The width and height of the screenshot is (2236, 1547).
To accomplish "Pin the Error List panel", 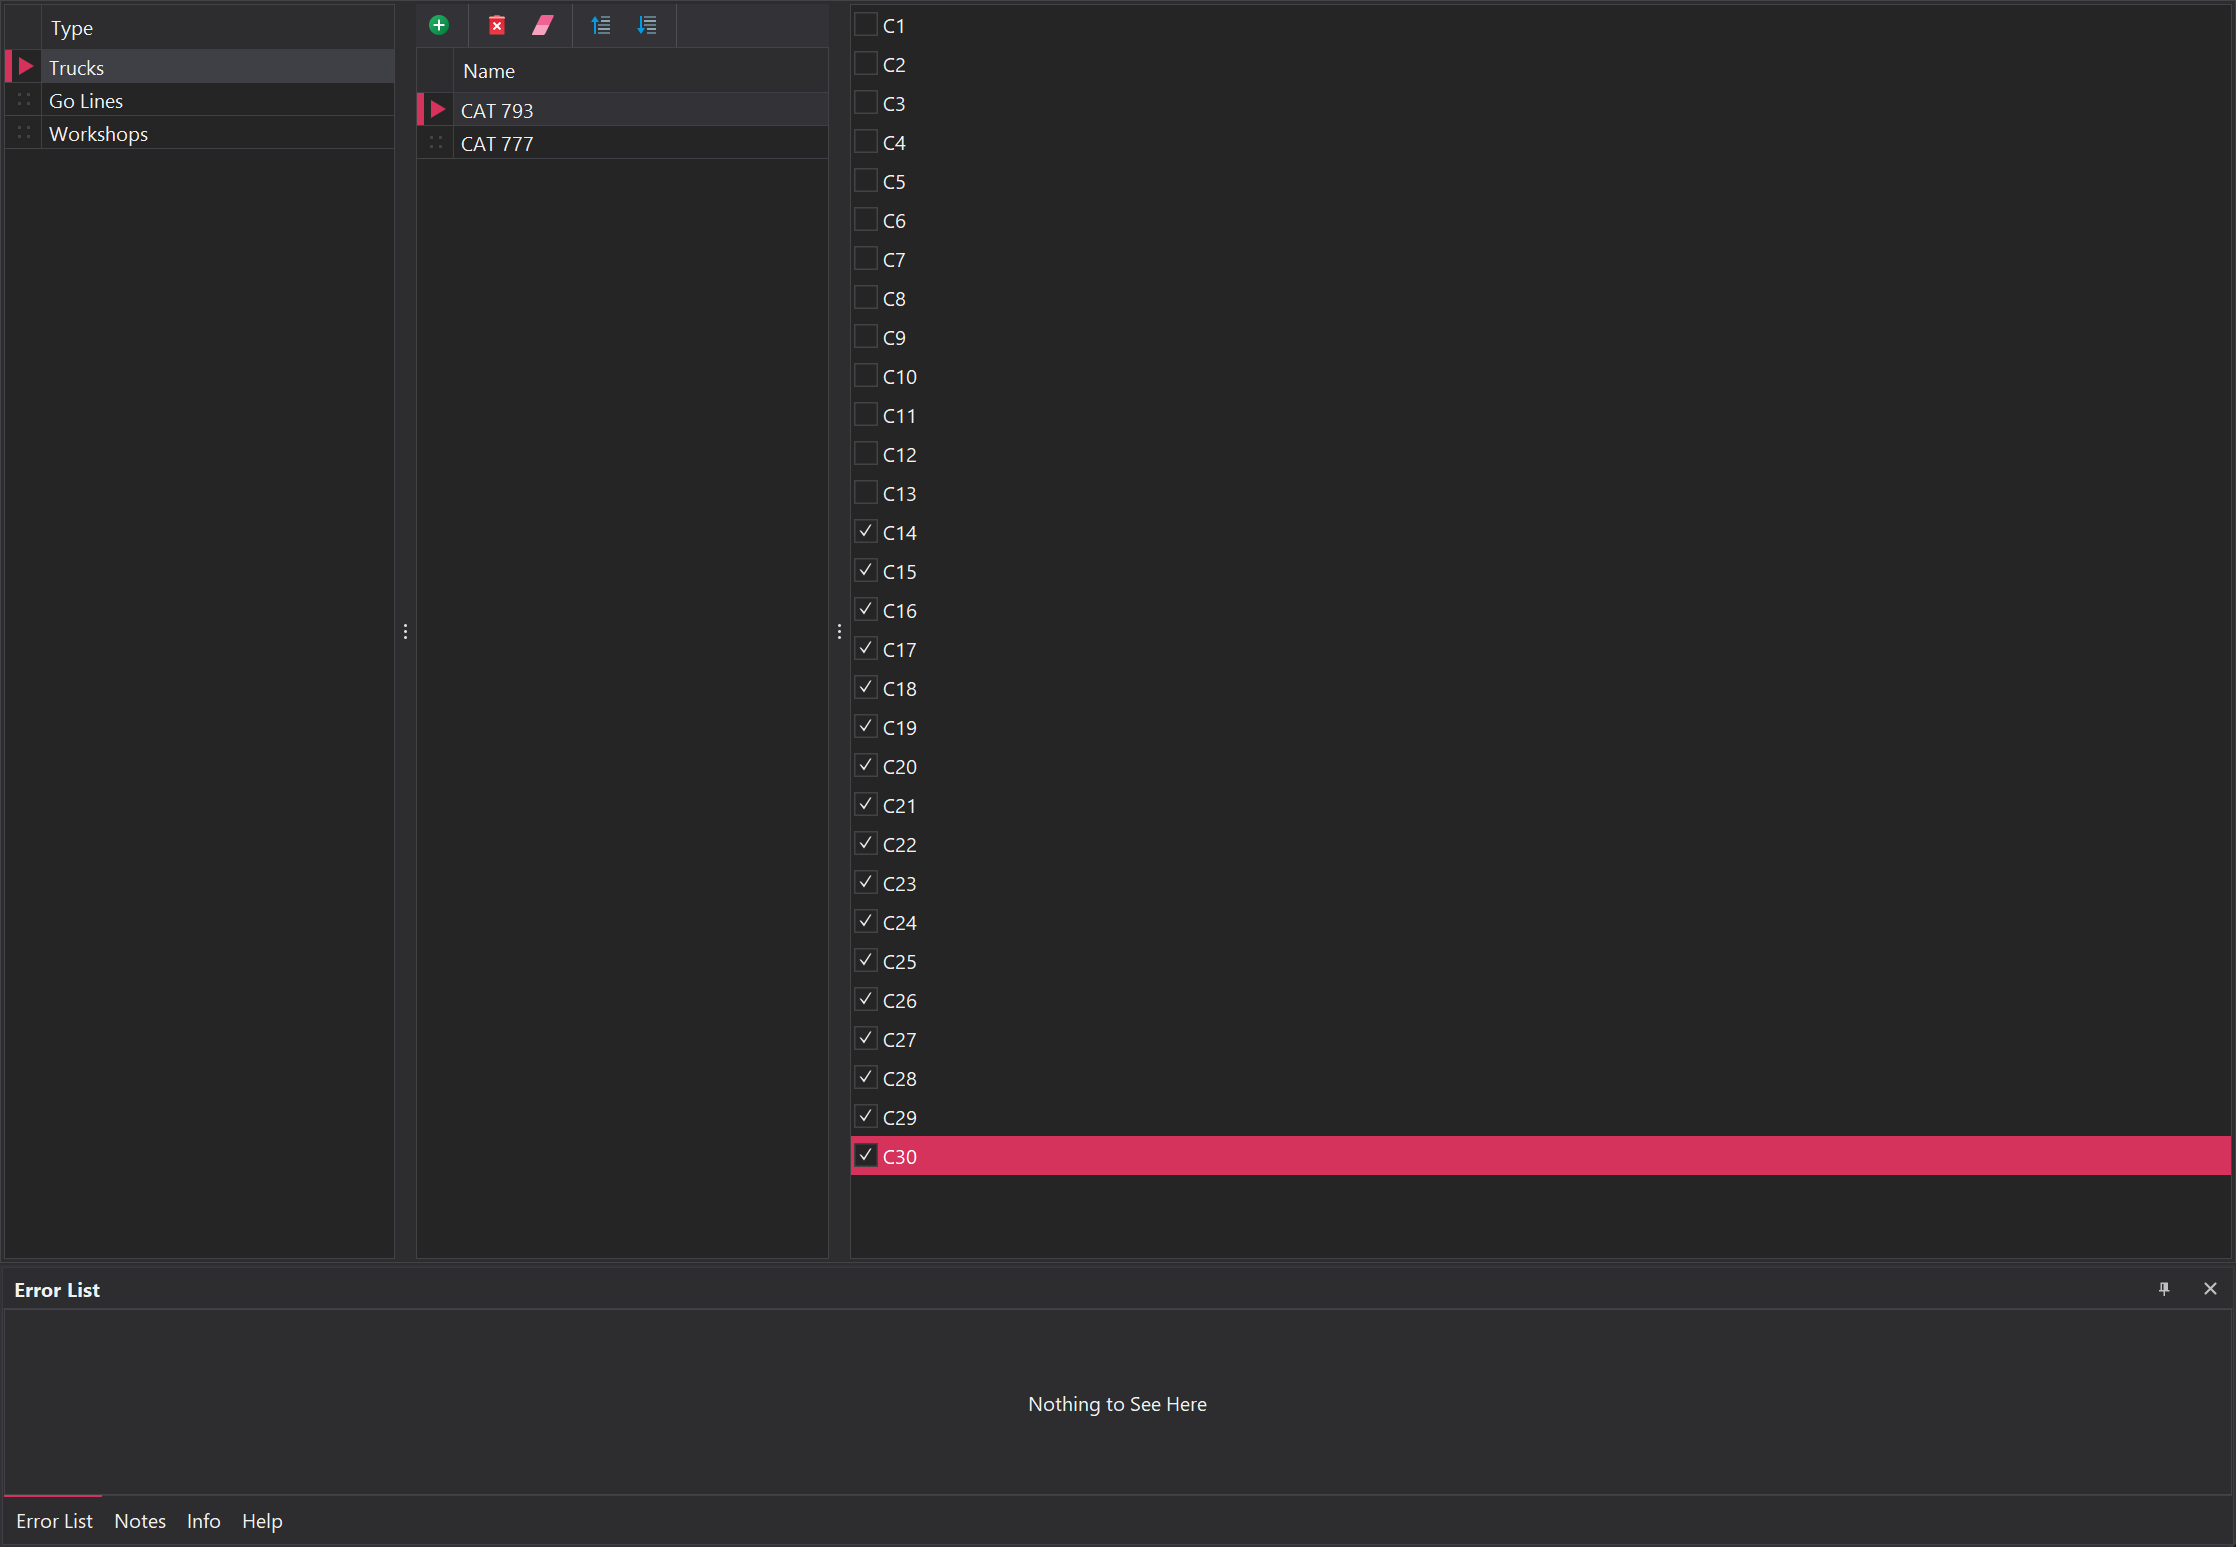I will (x=2164, y=1289).
